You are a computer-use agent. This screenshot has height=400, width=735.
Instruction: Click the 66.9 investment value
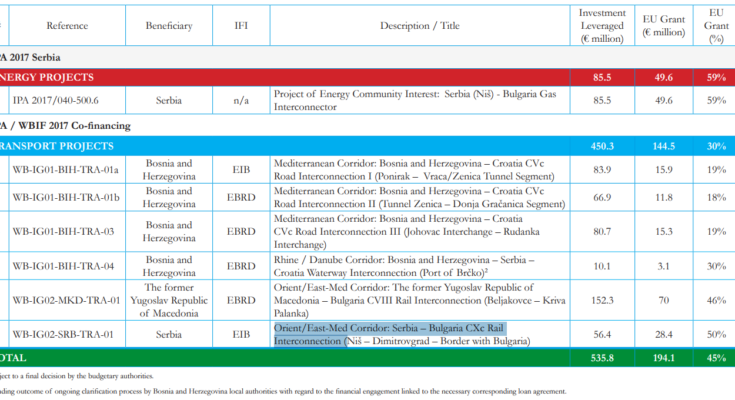tap(602, 197)
